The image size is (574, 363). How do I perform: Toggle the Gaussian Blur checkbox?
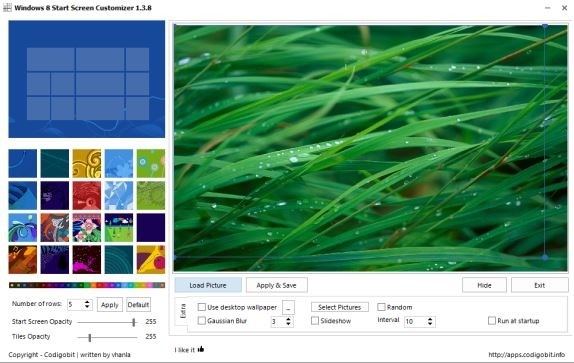pyautogui.click(x=201, y=321)
